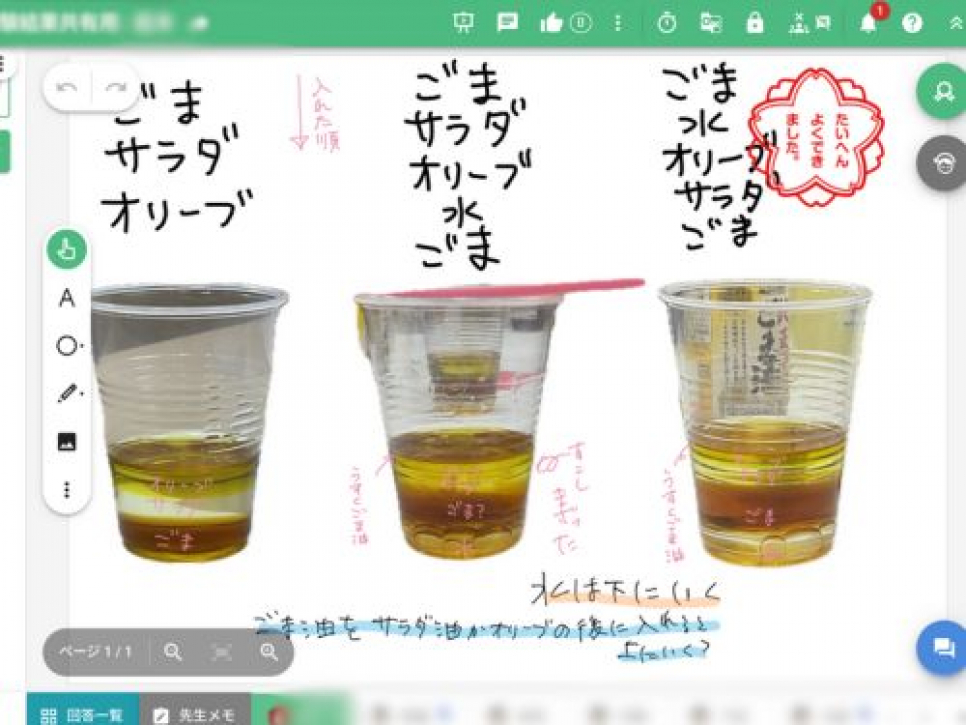This screenshot has width=966, height=725.
Task: Open the comment message icon
Action: 508,23
